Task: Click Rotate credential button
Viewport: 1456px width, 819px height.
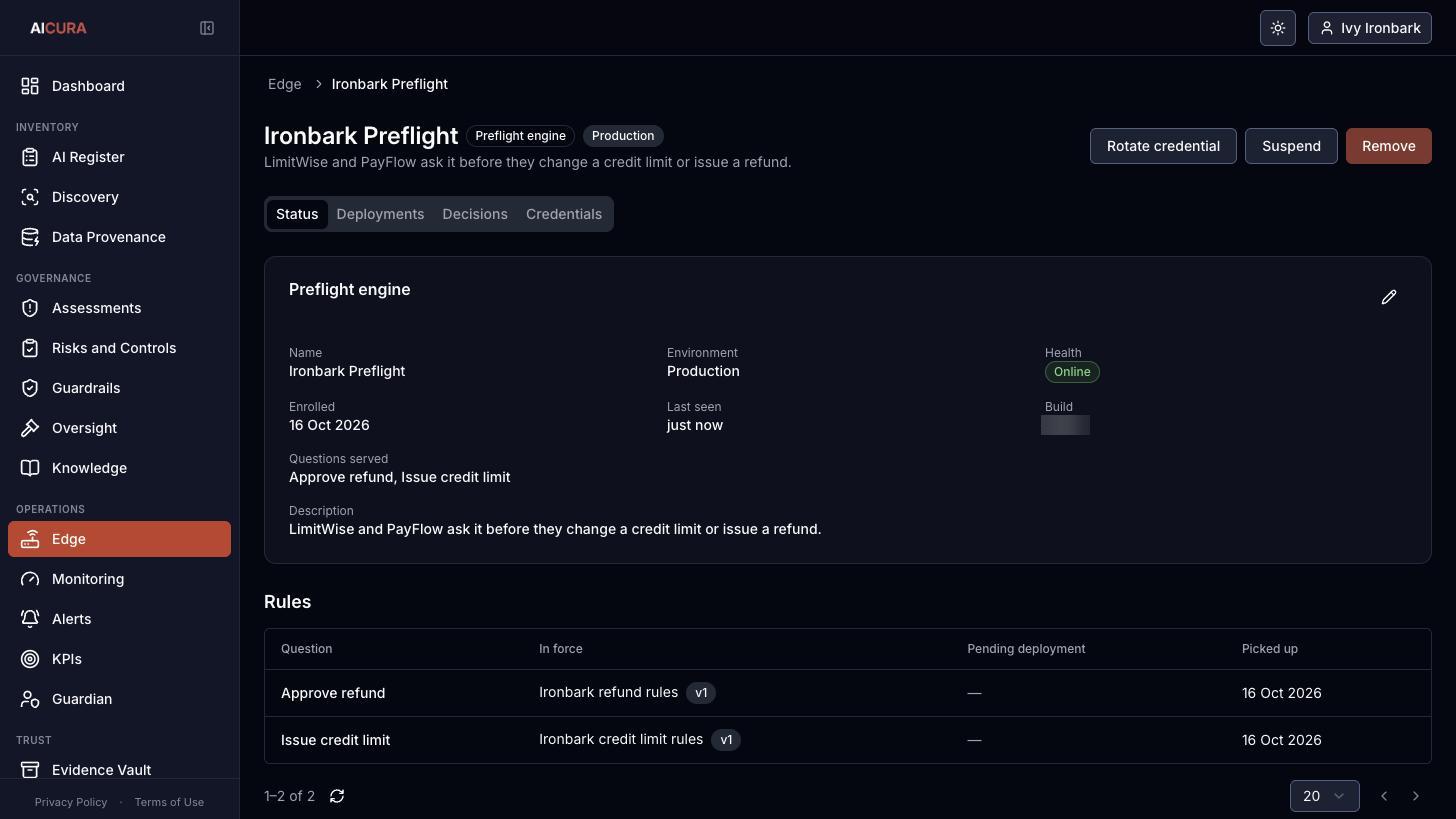Action: tap(1163, 146)
